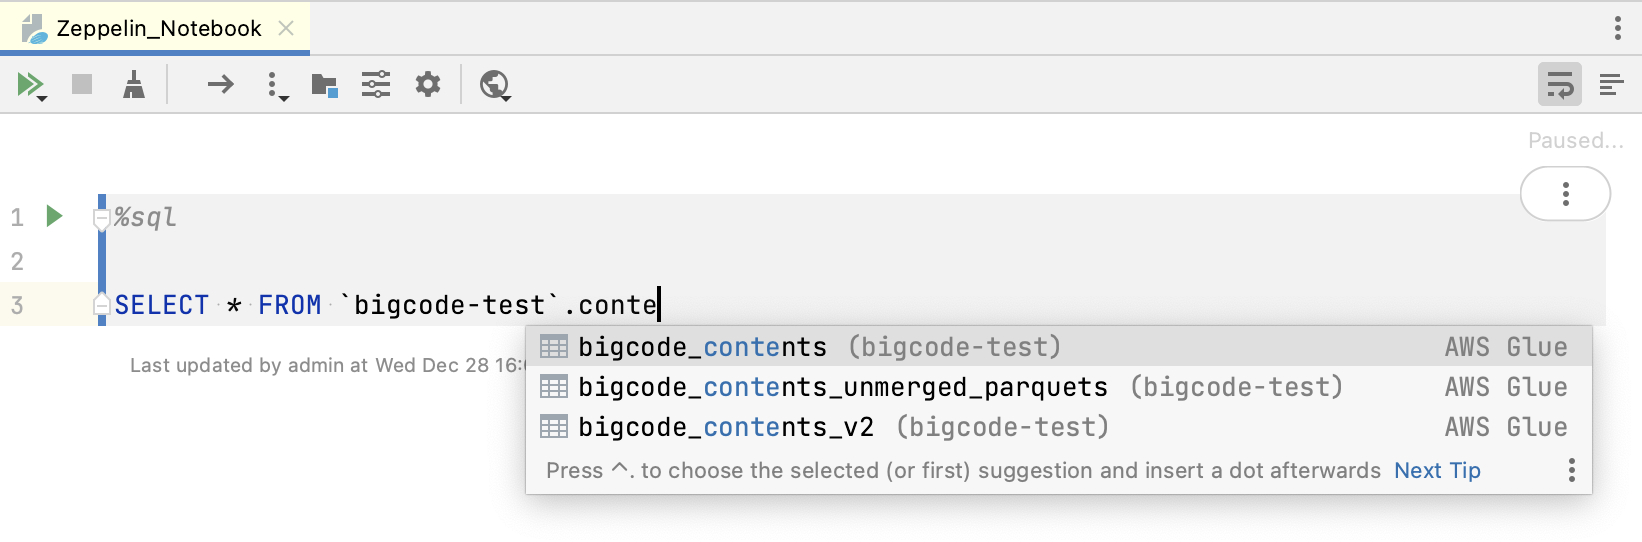Switch to the Zeppelin_Notebook tab
Viewport: 1642px width, 542px height.
[x=155, y=28]
